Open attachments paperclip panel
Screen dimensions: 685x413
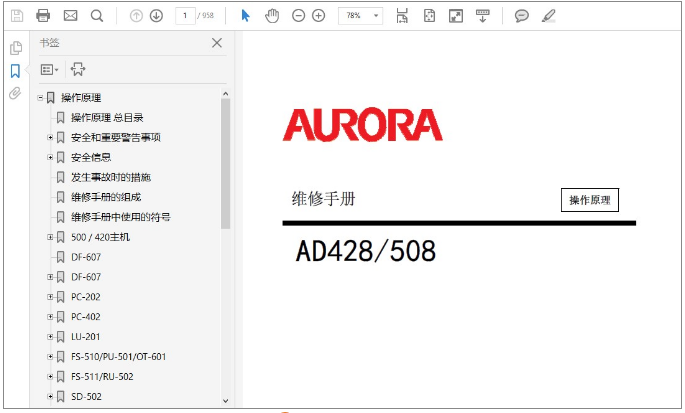click(15, 94)
